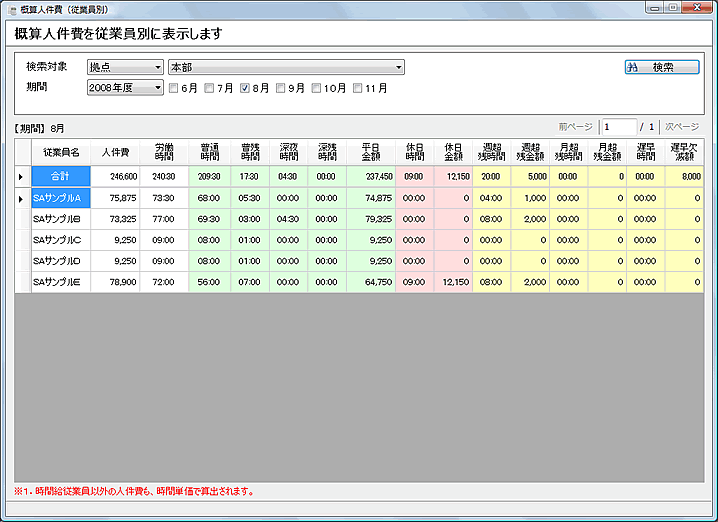Select the SAサンプルE employee name cell
The width and height of the screenshot is (718, 522).
[x=61, y=282]
